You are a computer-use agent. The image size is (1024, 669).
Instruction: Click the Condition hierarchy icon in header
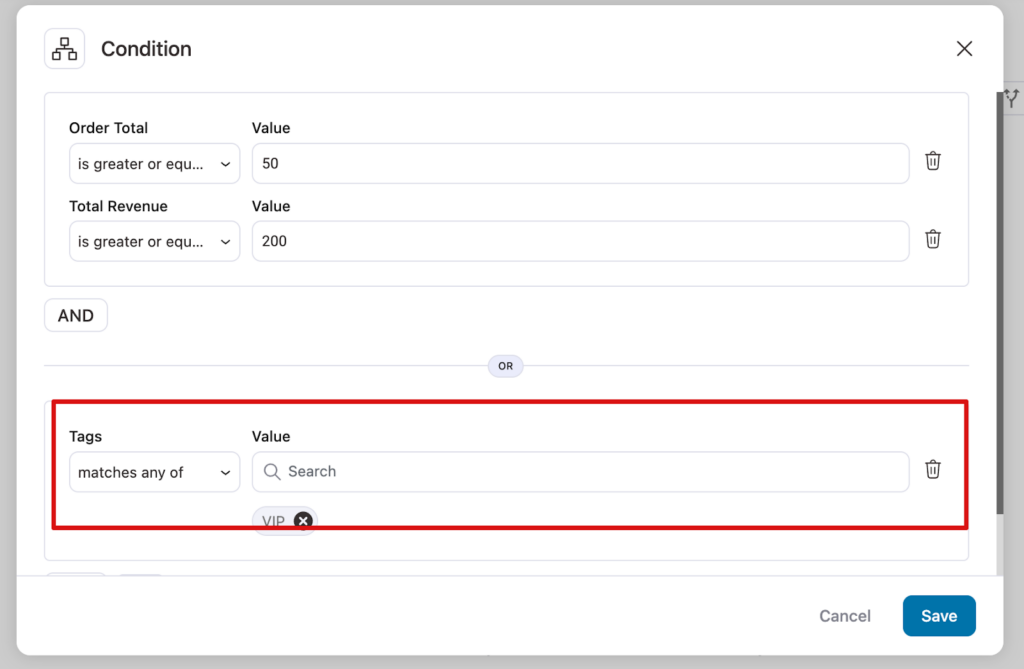[64, 49]
